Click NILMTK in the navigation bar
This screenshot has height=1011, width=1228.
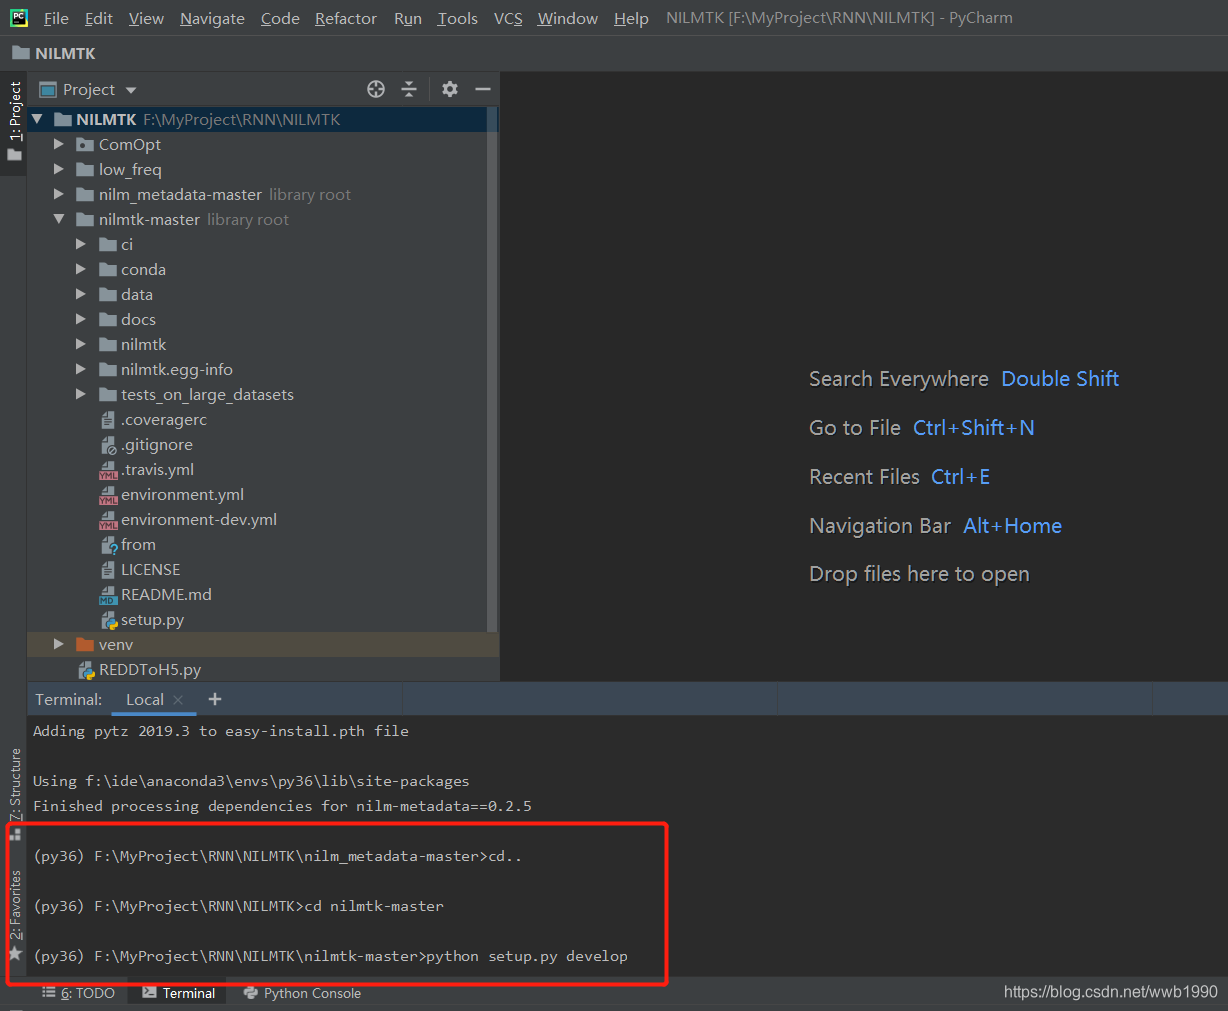click(x=54, y=53)
